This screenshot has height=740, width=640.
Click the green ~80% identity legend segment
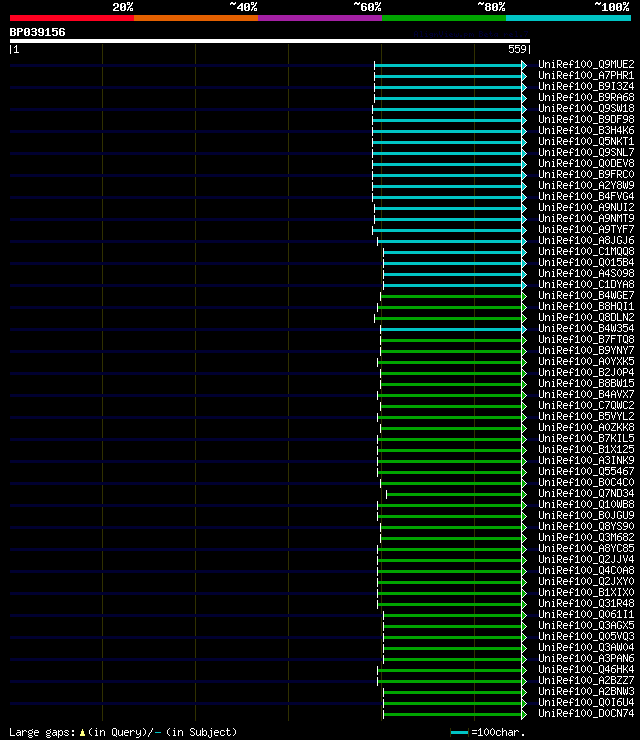point(444,18)
